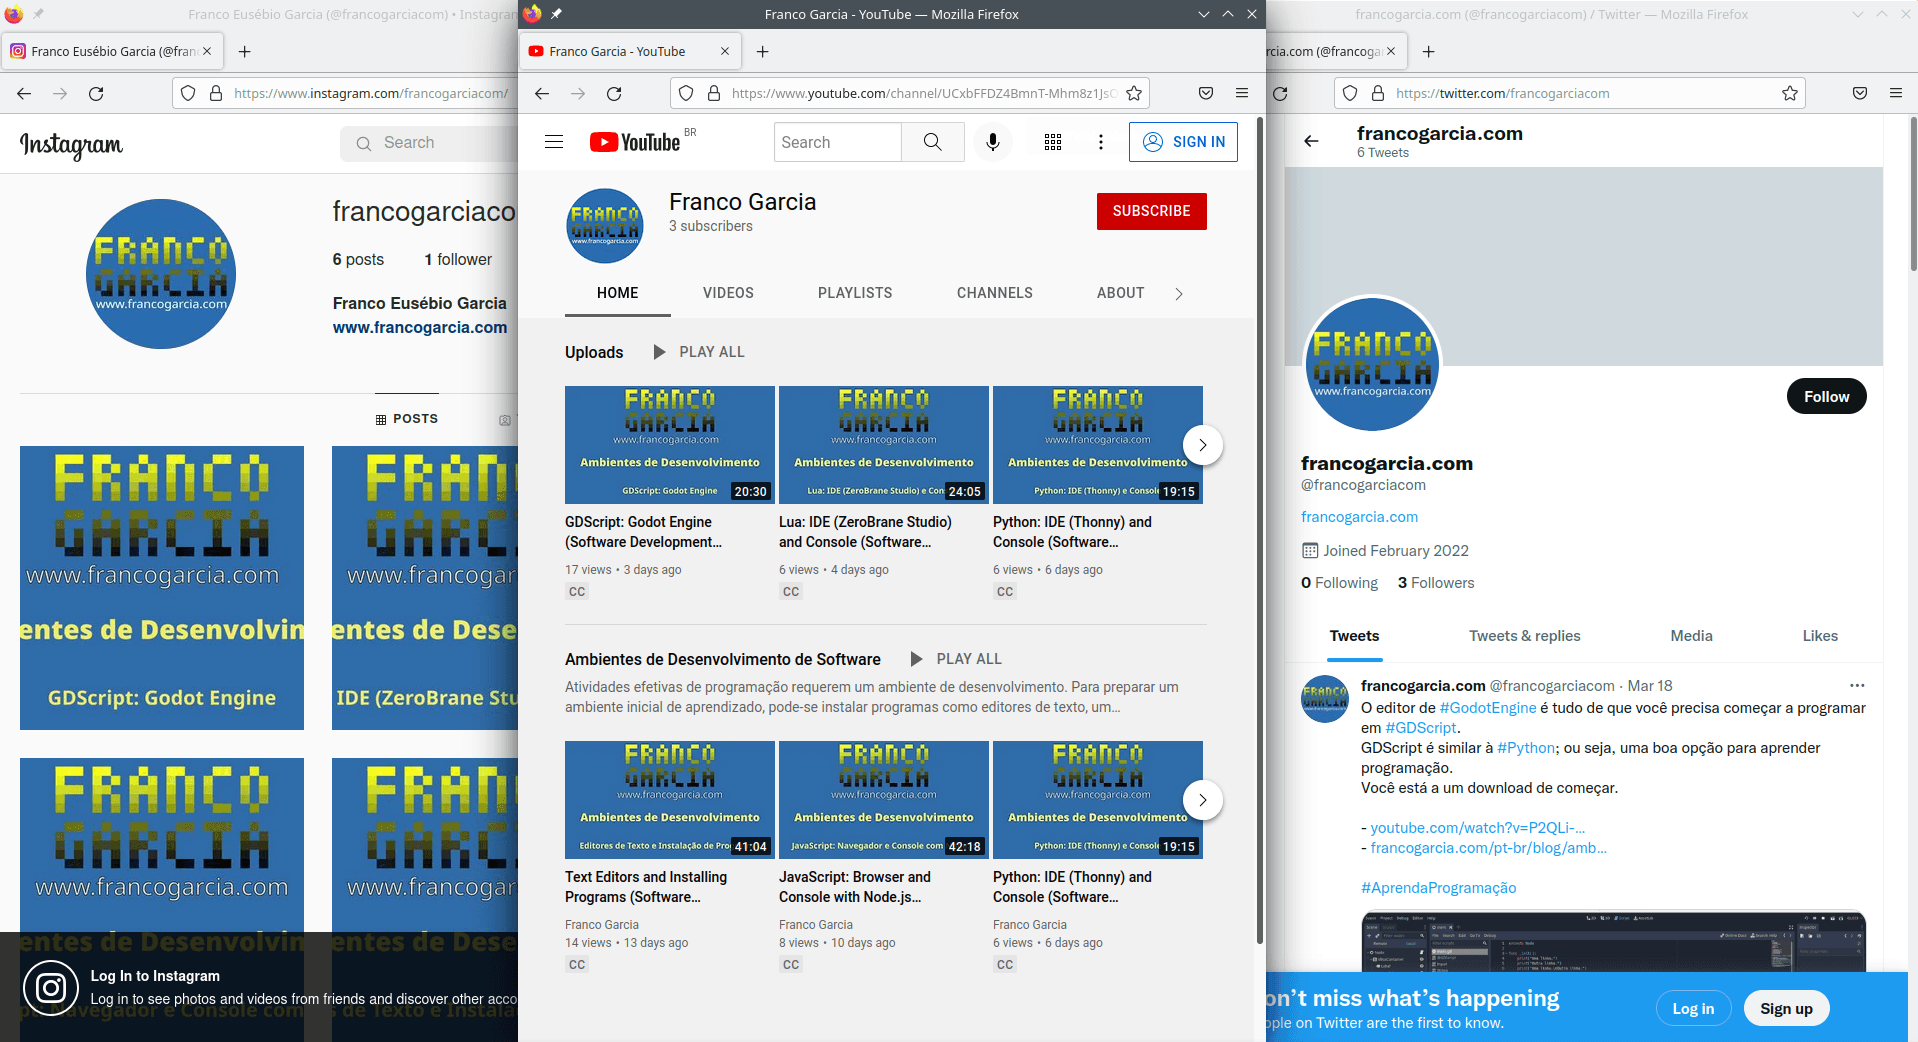The height and width of the screenshot is (1042, 1918).
Task: Open YouTube site security lock icon
Action: (x=714, y=93)
